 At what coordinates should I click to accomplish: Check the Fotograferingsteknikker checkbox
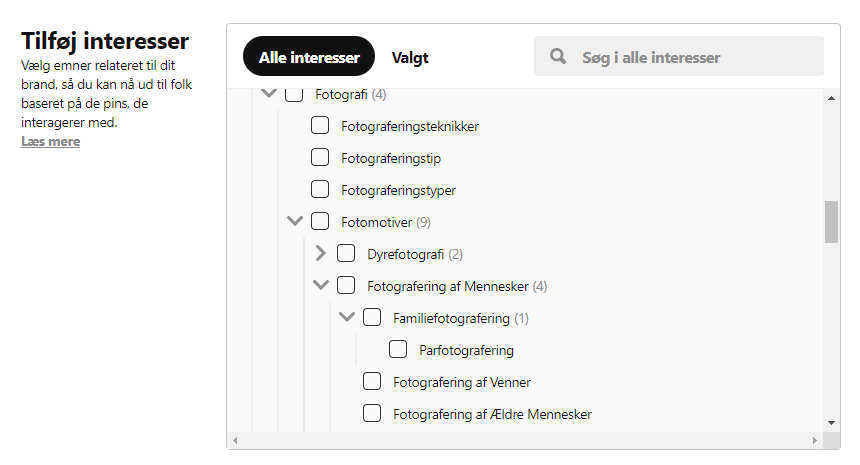pos(320,125)
